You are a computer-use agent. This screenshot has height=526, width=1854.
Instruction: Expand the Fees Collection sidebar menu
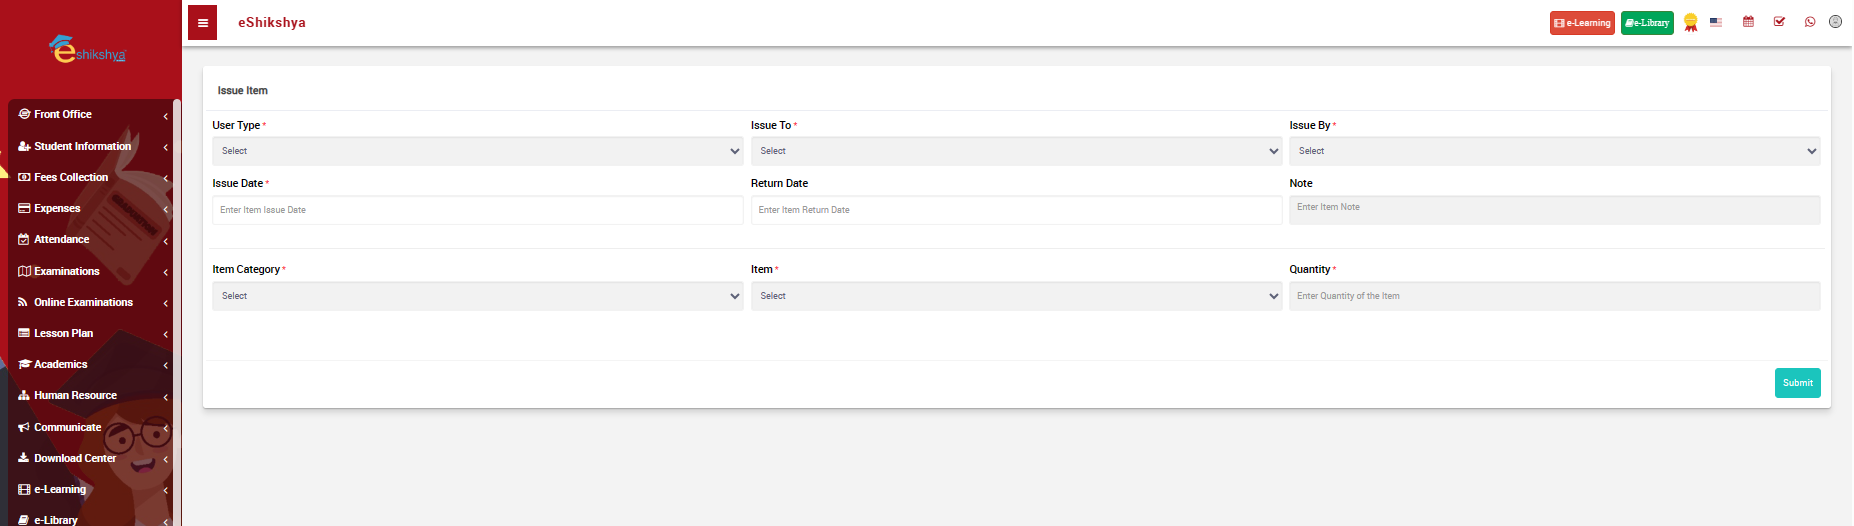(x=71, y=177)
